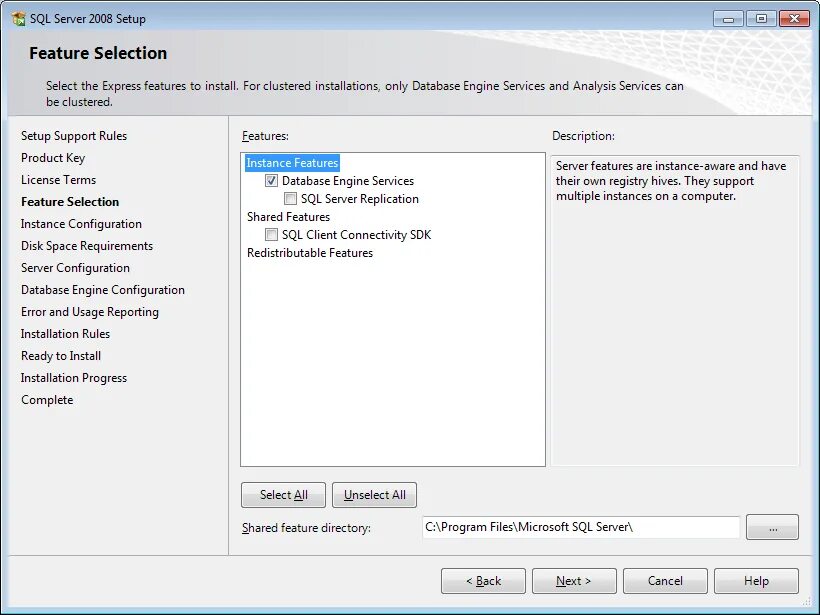Click the SQL Server Setup title bar icon
This screenshot has height=615, width=820.
point(18,19)
